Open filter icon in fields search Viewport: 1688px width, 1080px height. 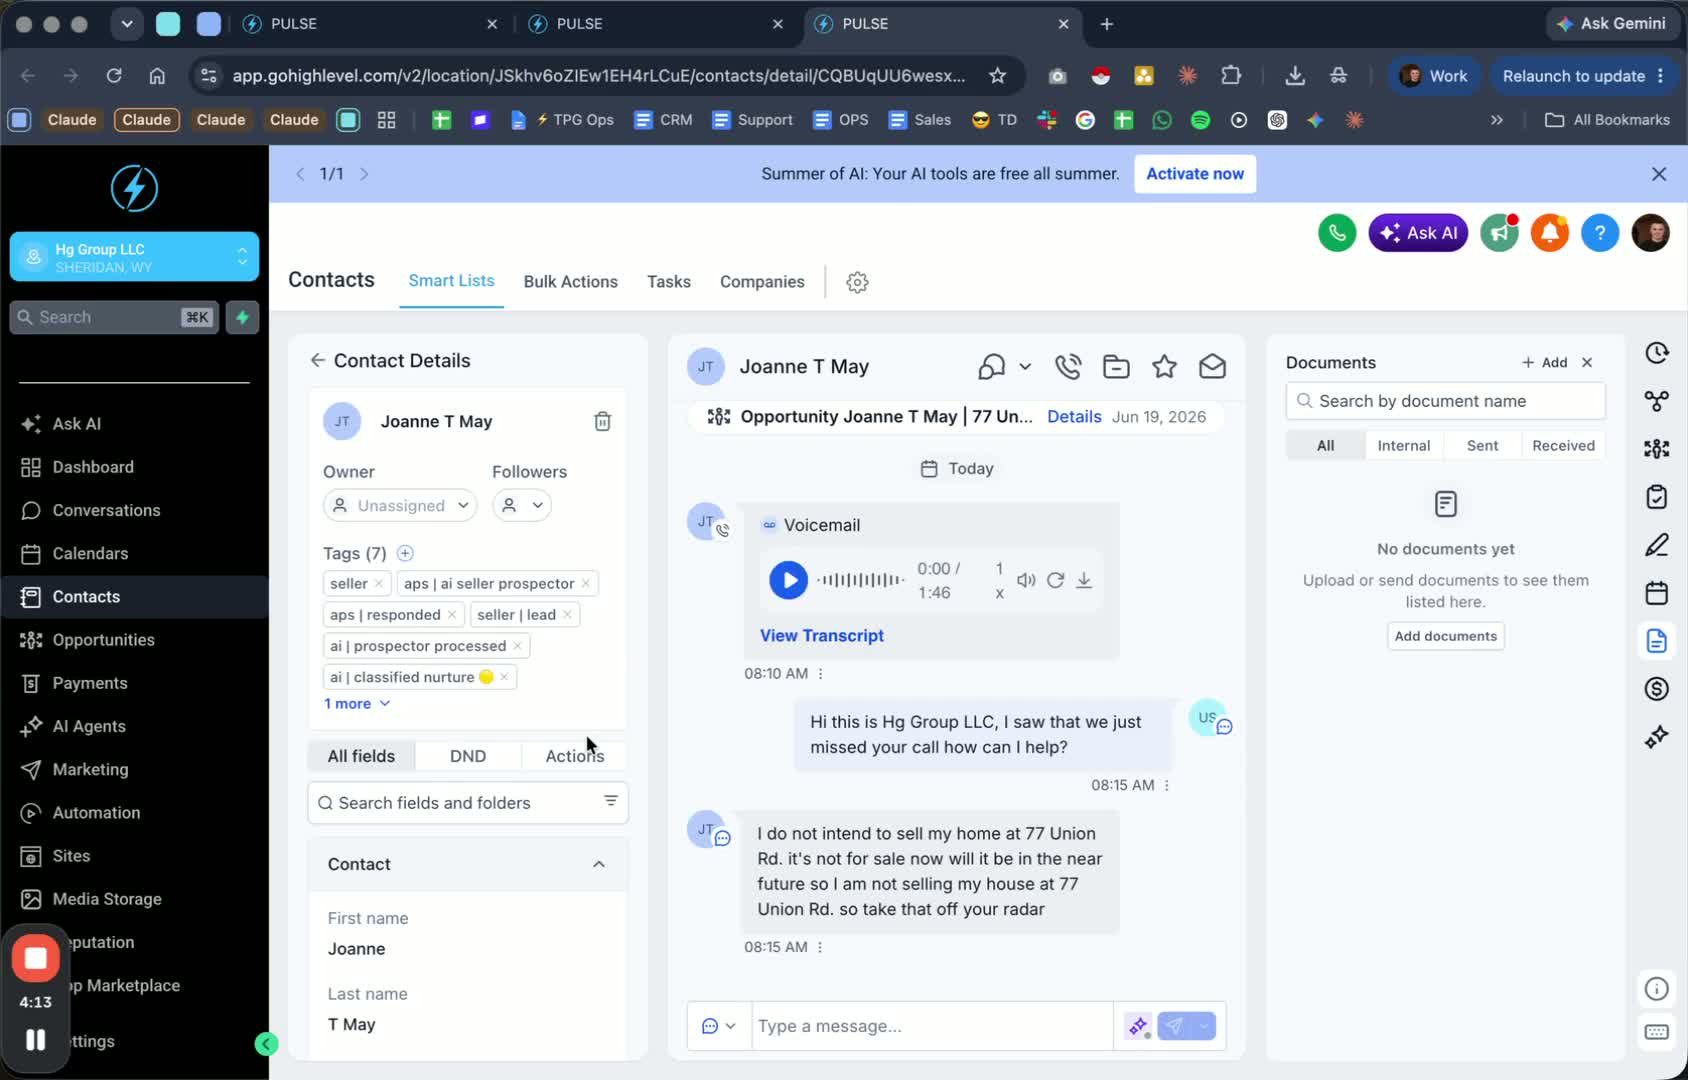tap(610, 802)
